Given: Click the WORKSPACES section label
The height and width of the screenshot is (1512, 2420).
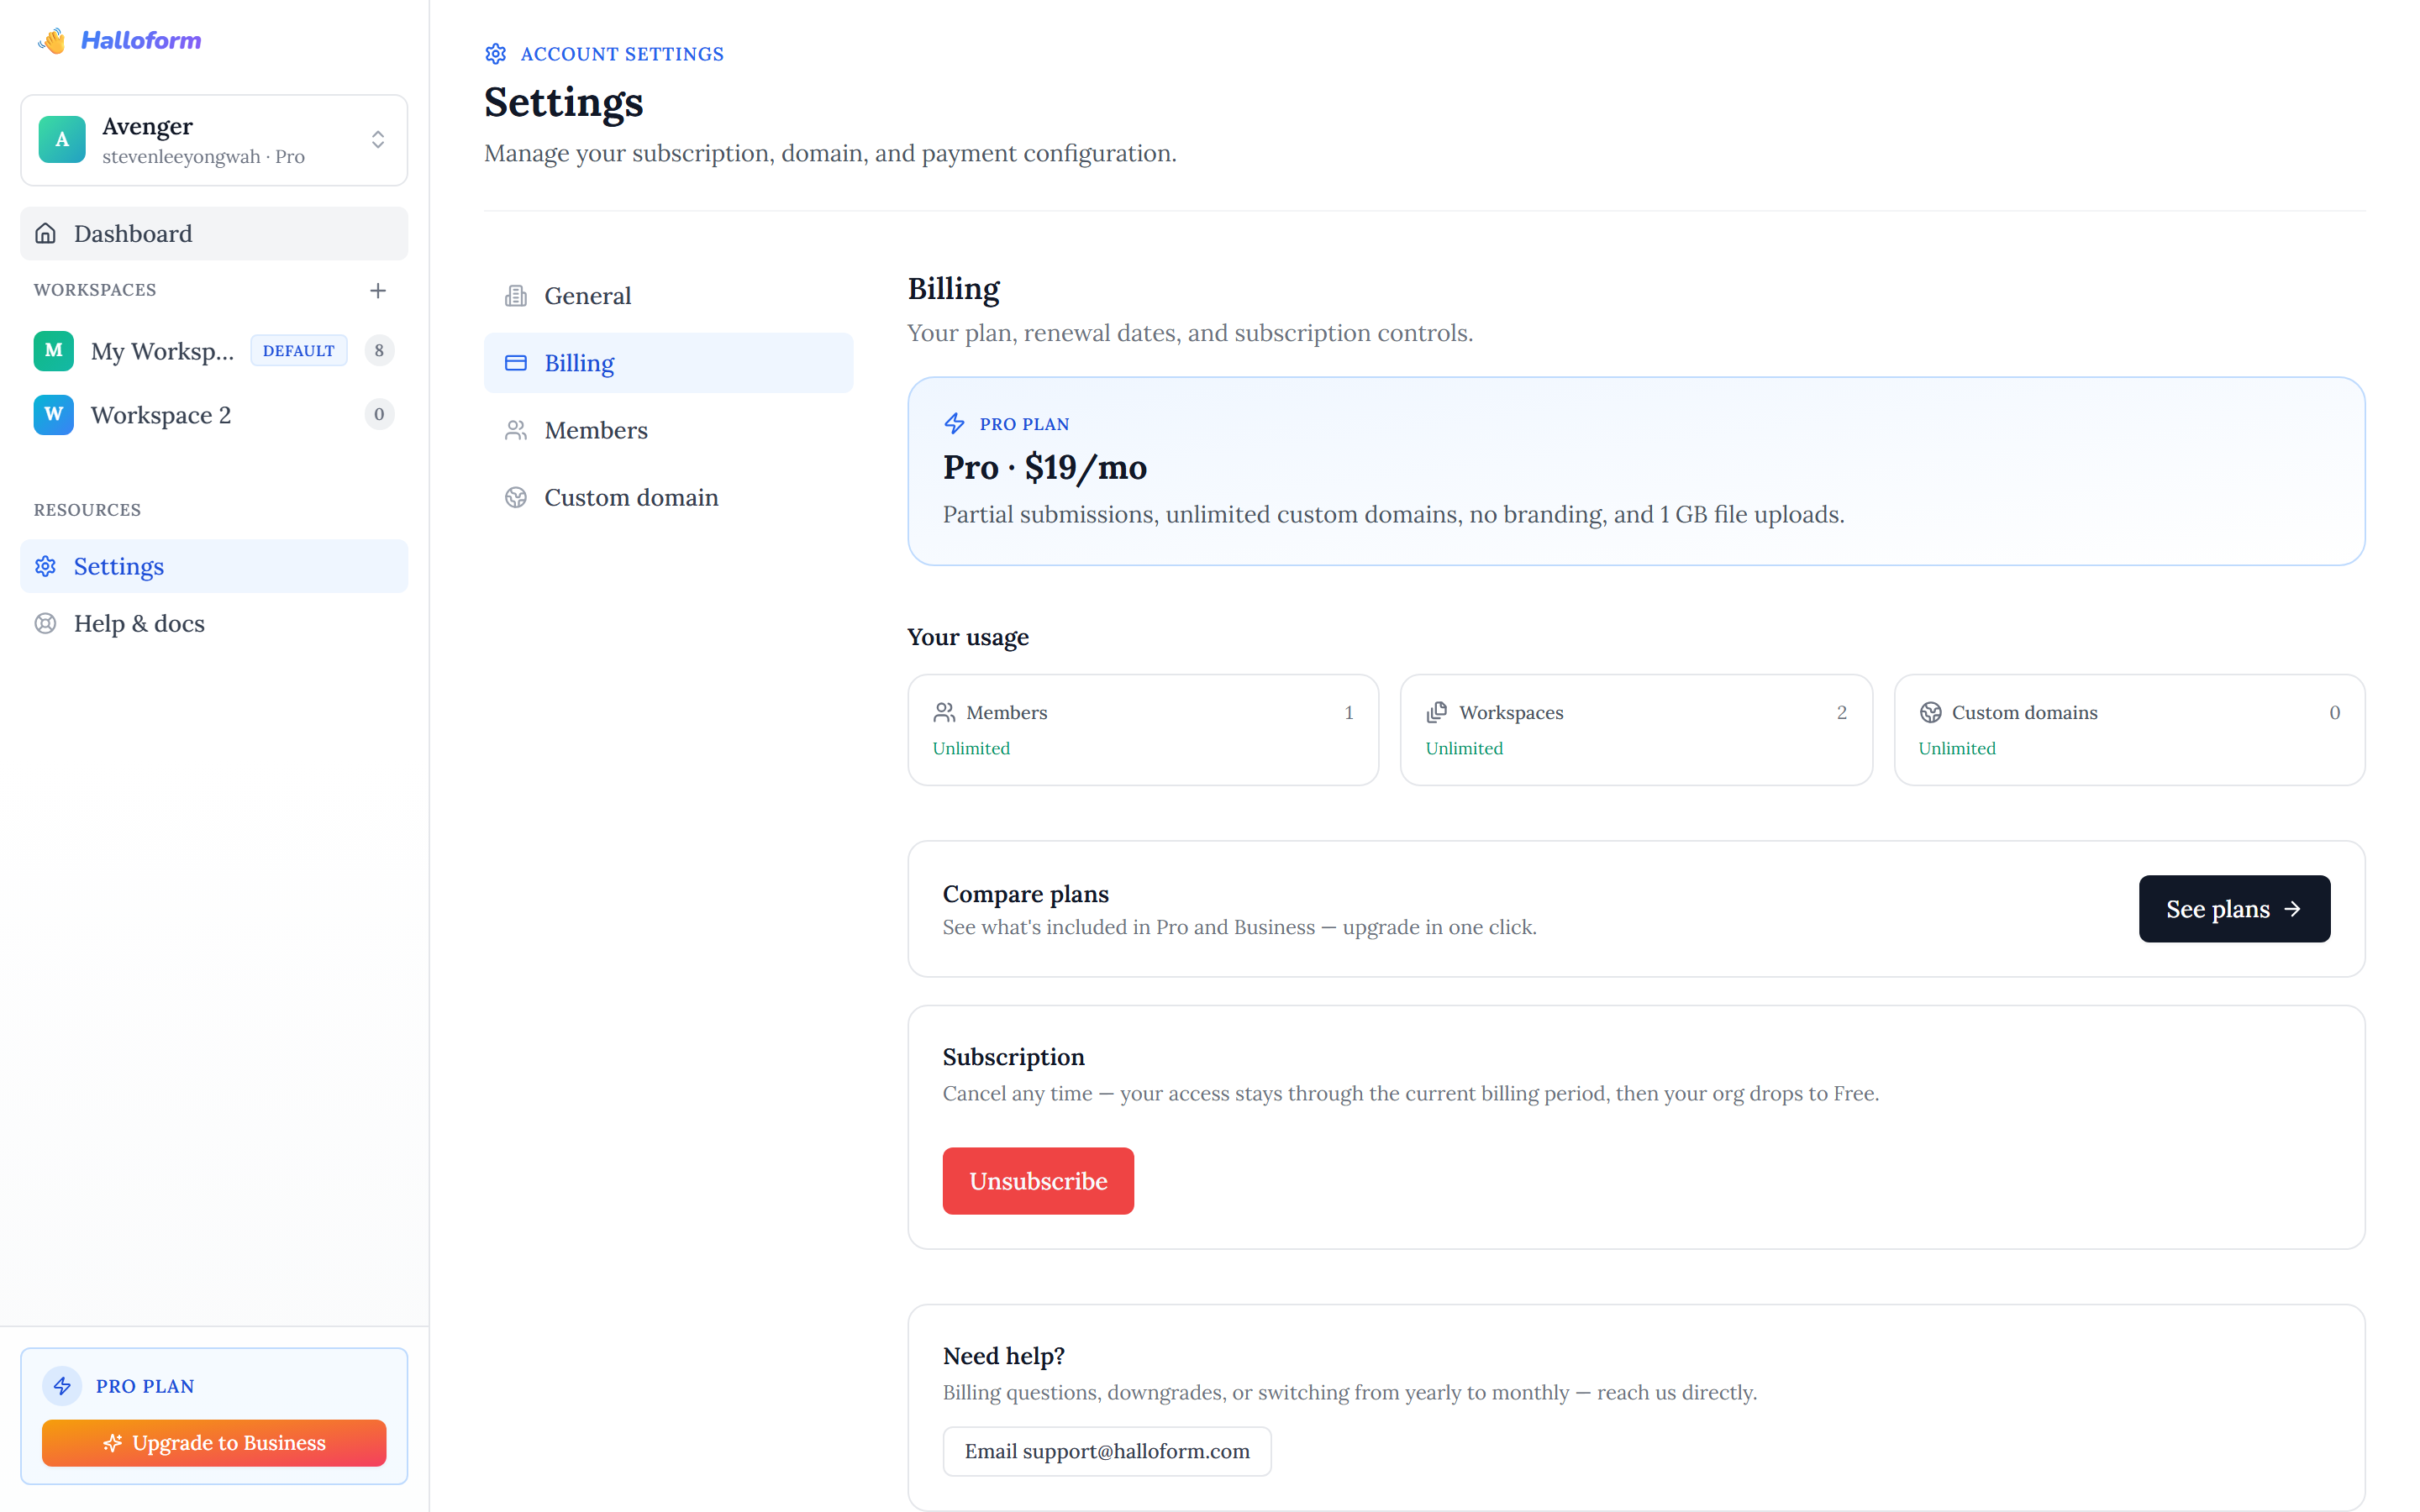Looking at the screenshot, I should [x=95, y=290].
